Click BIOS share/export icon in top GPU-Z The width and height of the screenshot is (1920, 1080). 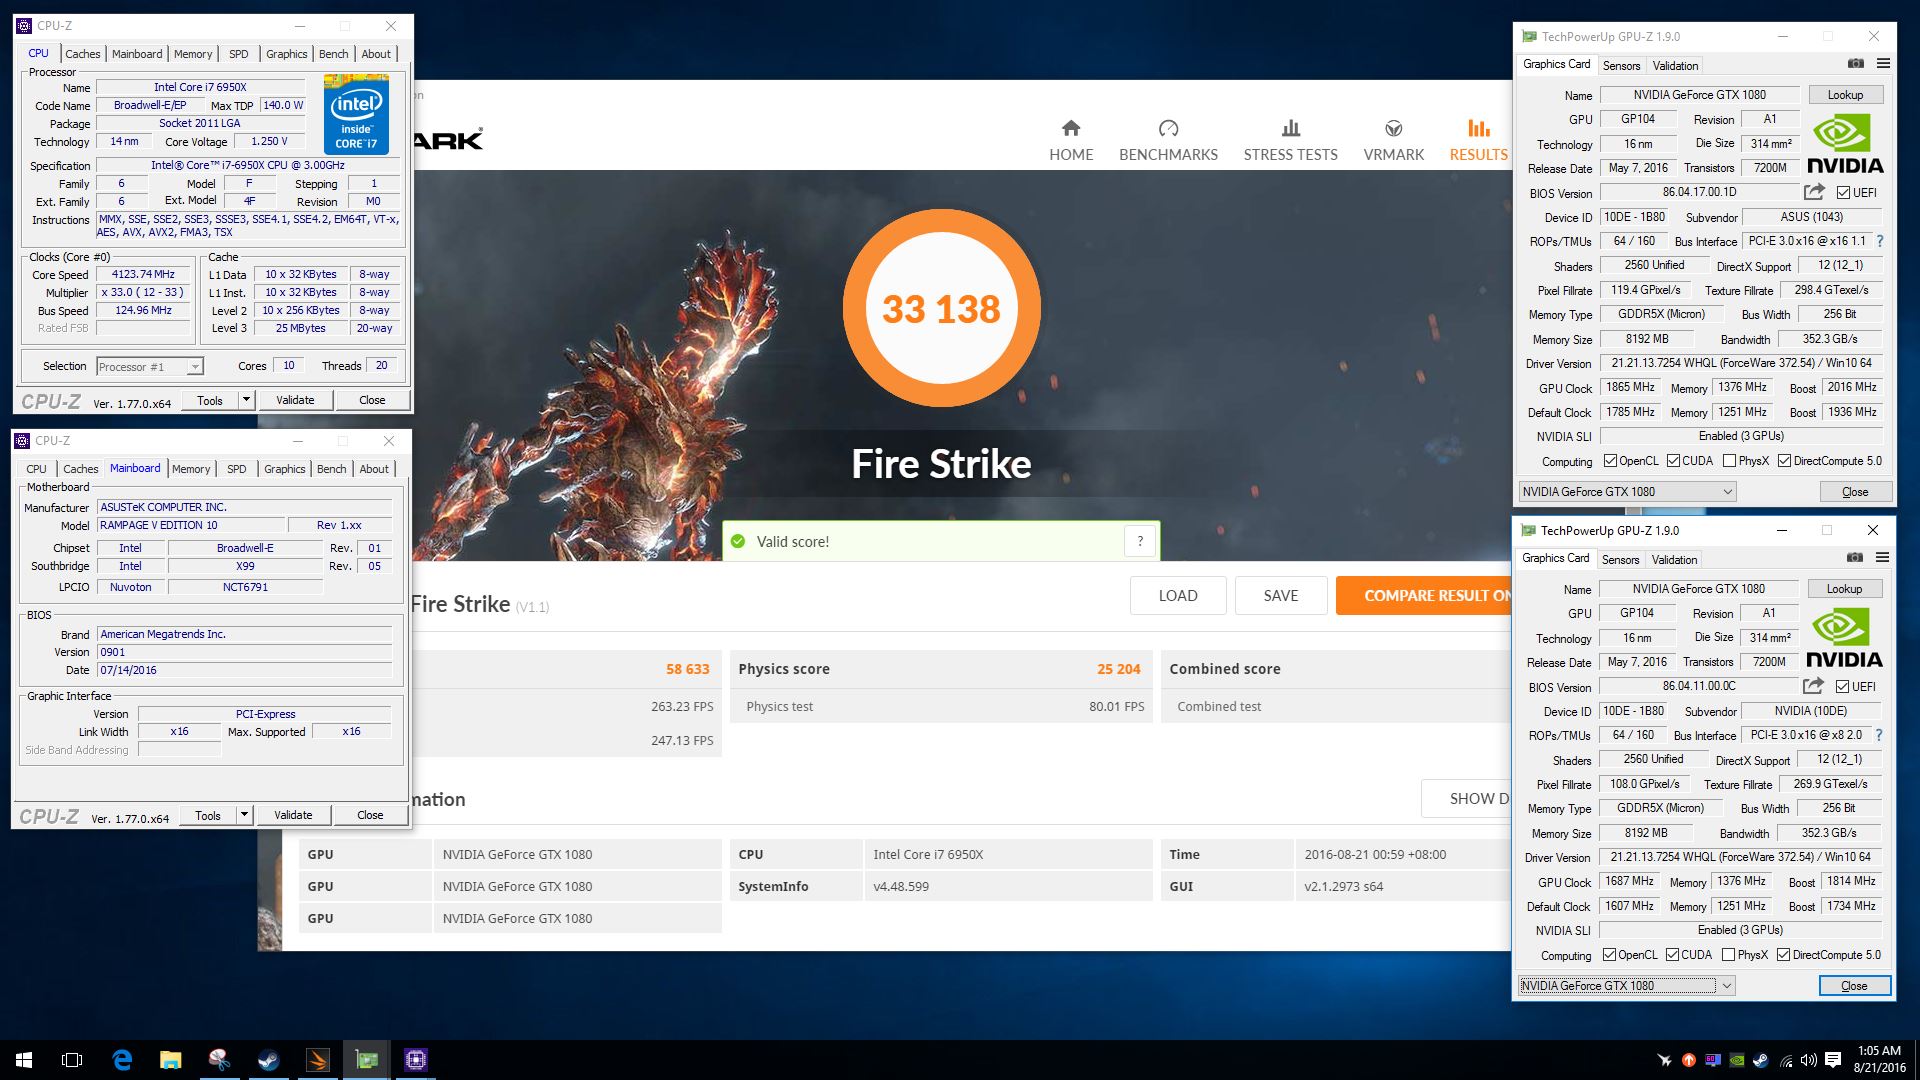click(x=1814, y=192)
